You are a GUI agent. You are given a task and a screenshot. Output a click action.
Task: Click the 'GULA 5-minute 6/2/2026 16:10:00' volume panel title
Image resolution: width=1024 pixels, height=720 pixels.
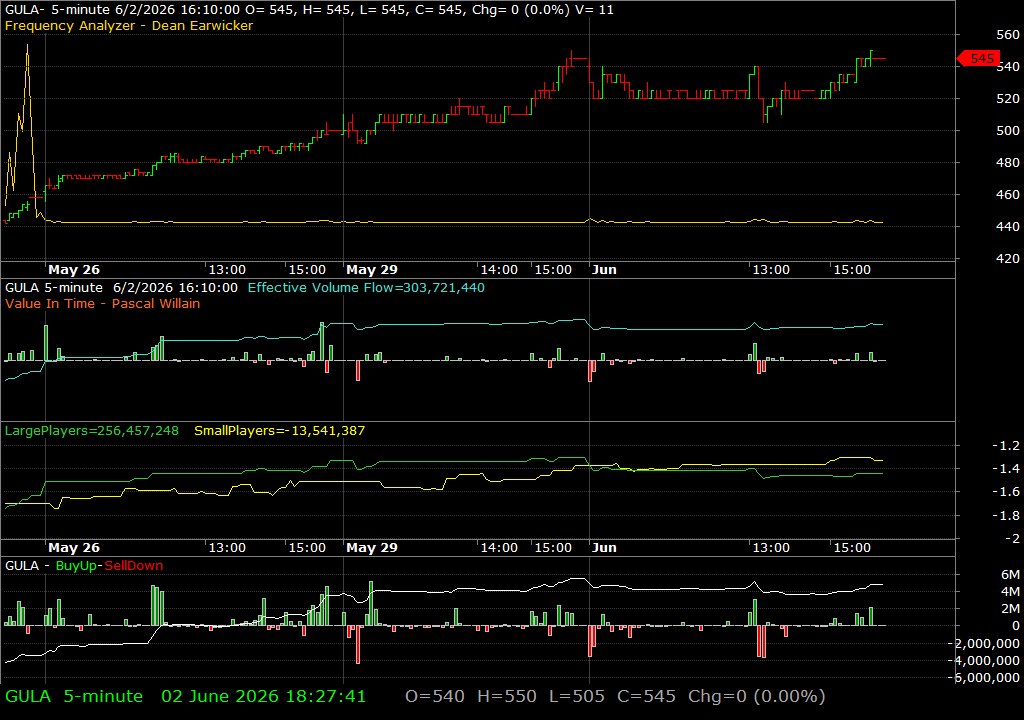(x=121, y=287)
